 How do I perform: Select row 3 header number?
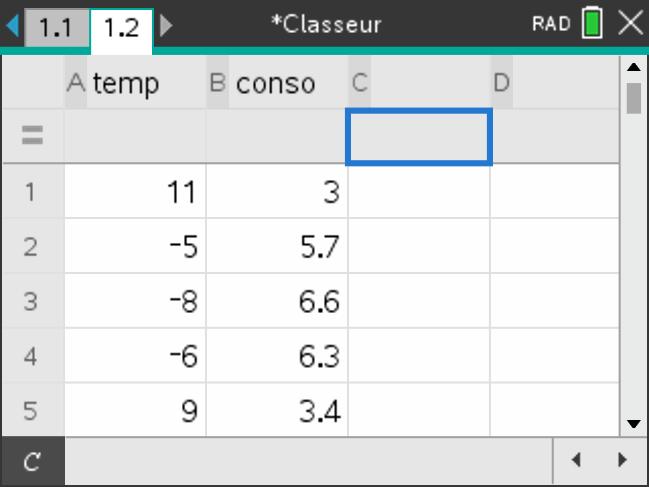[32, 301]
